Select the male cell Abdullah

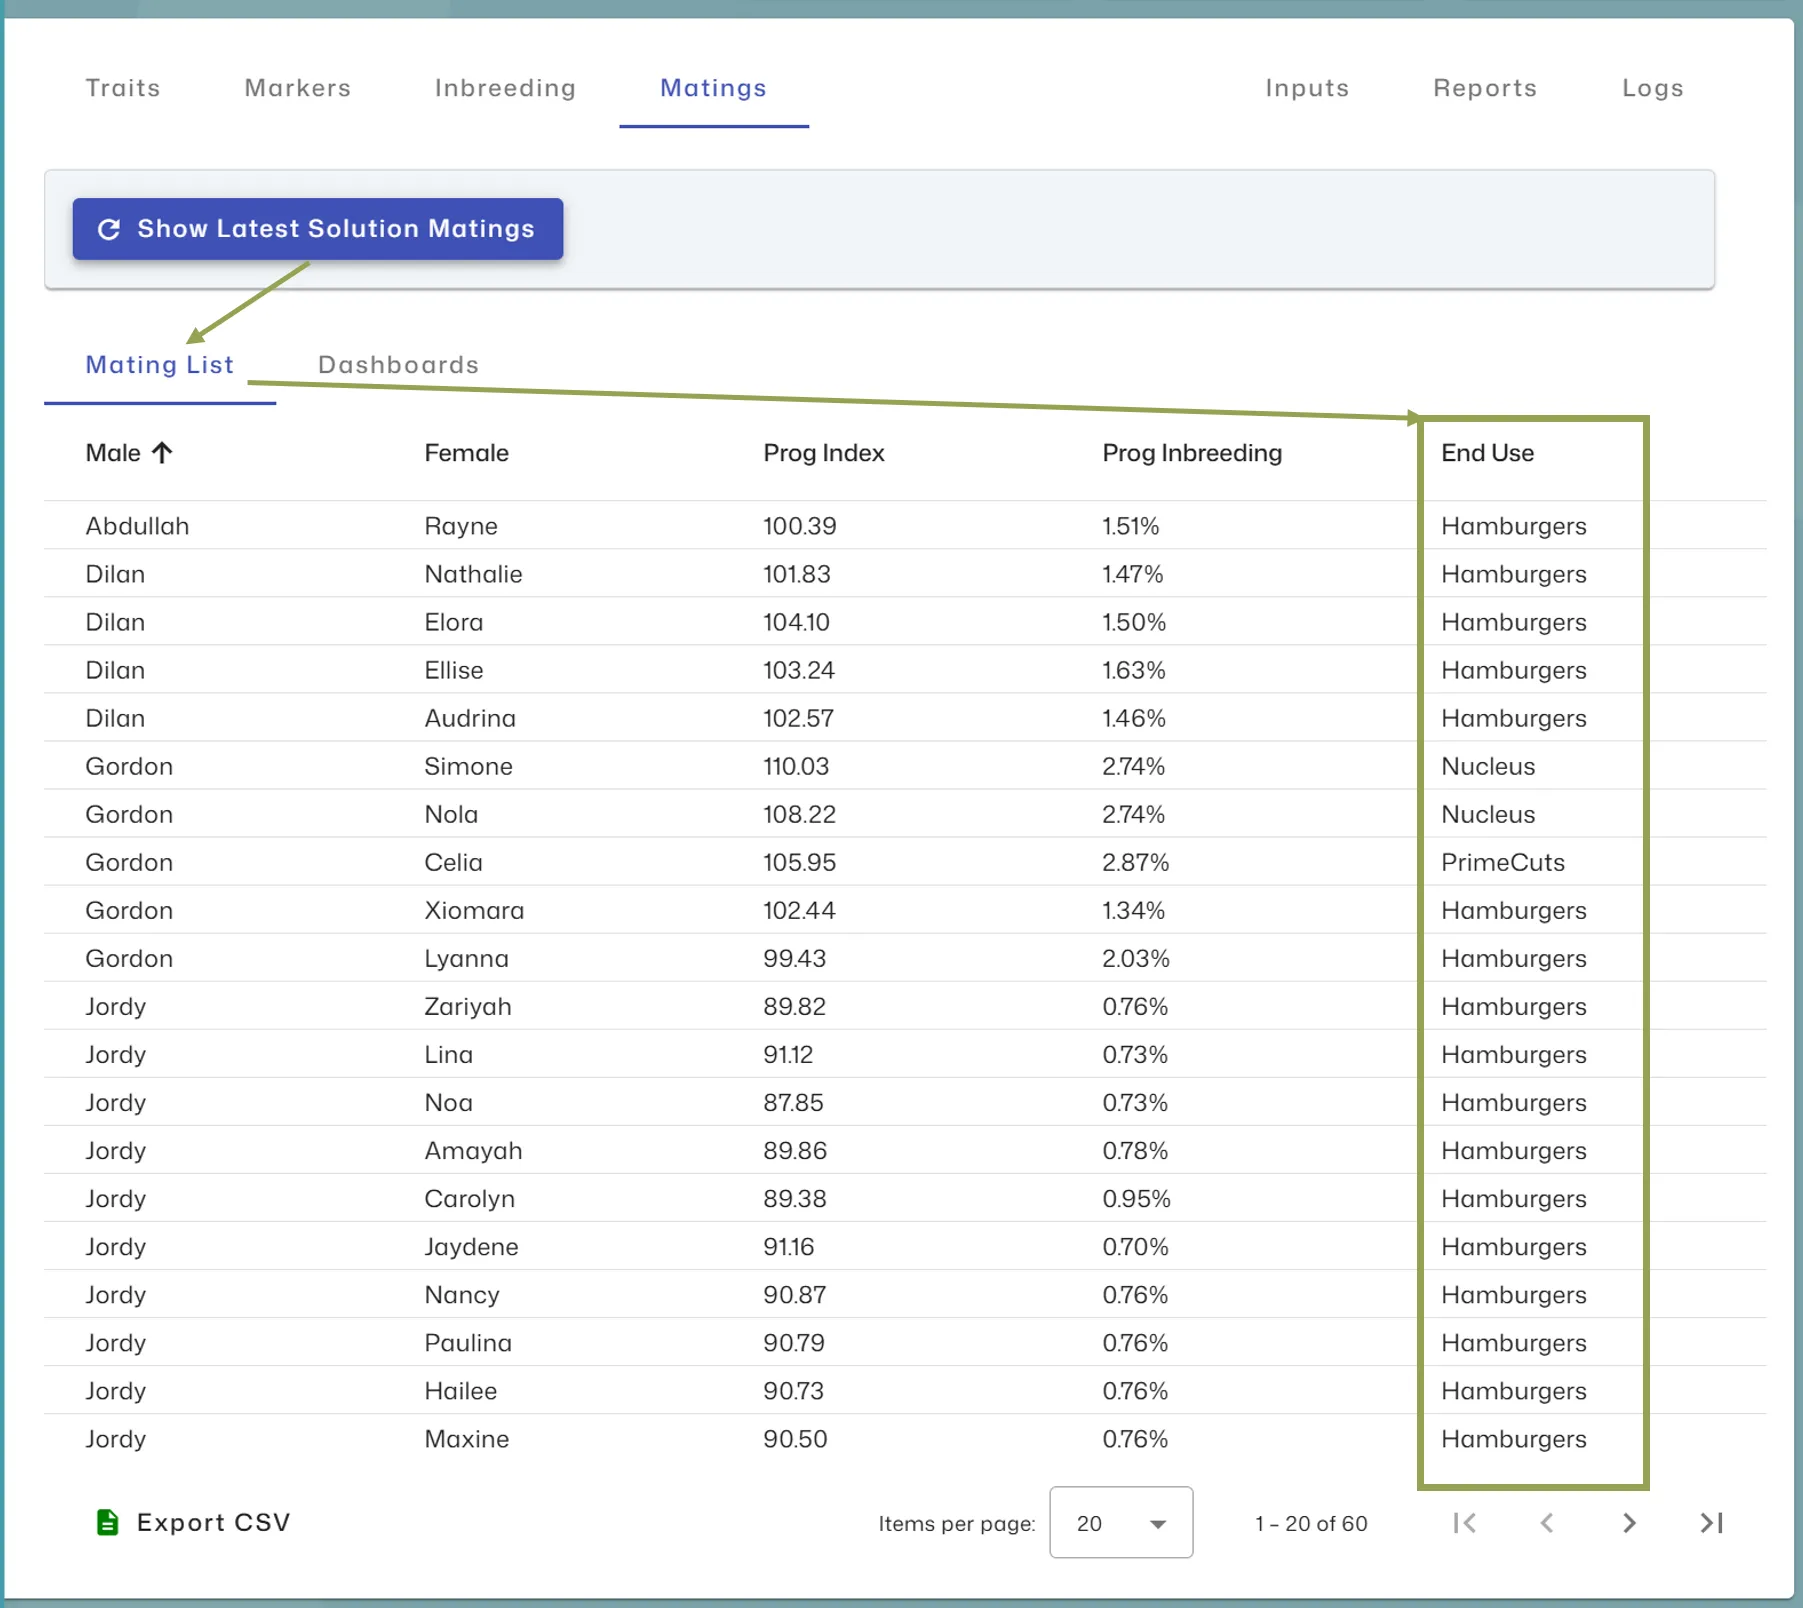[137, 526]
